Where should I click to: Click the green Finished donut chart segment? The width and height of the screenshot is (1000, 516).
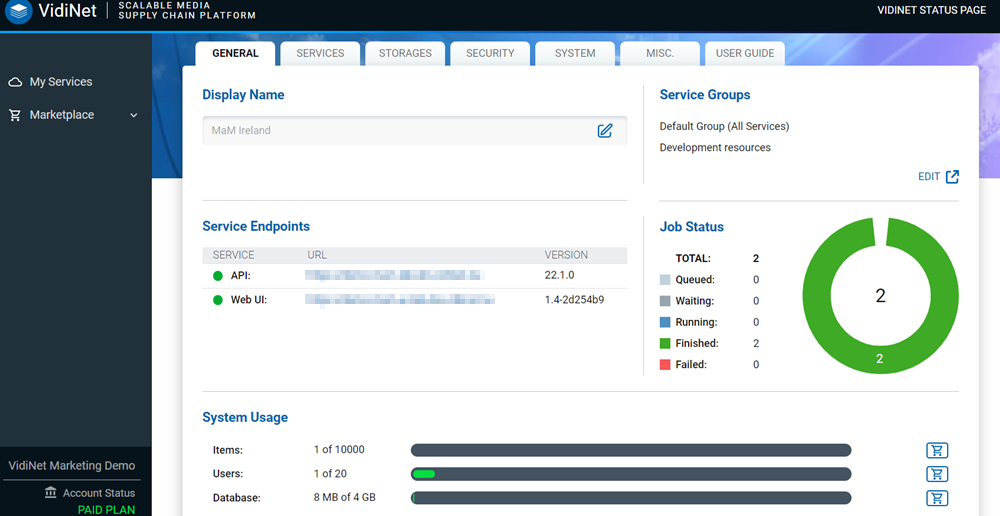click(x=880, y=359)
